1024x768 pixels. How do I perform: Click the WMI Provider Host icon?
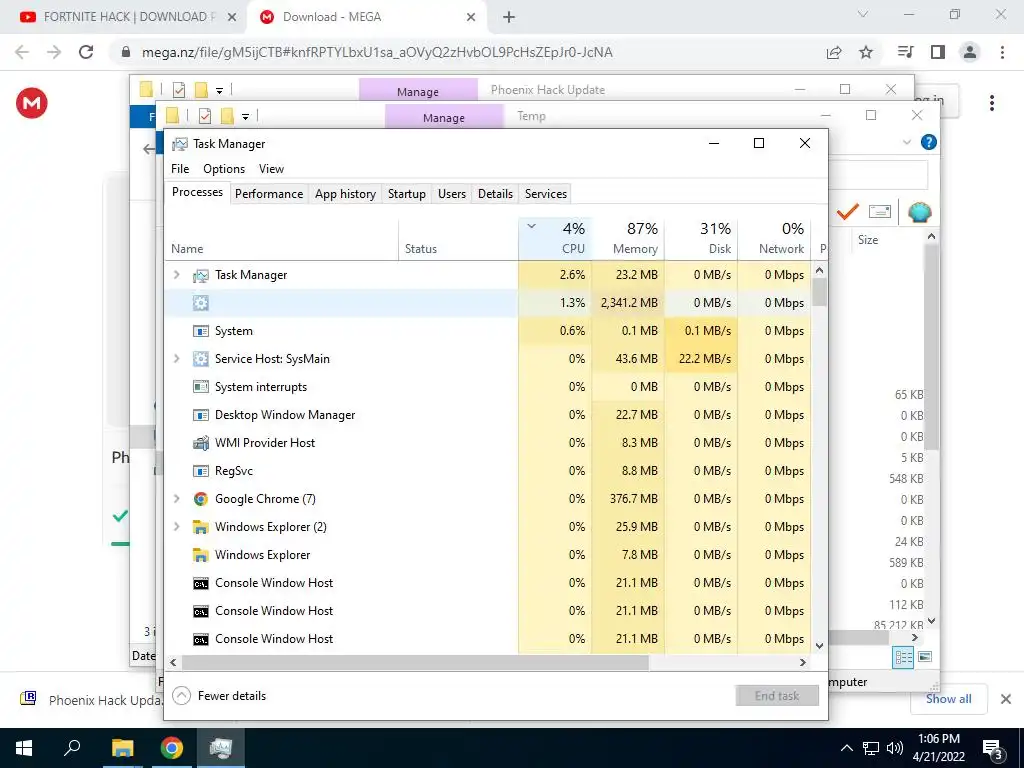200,443
